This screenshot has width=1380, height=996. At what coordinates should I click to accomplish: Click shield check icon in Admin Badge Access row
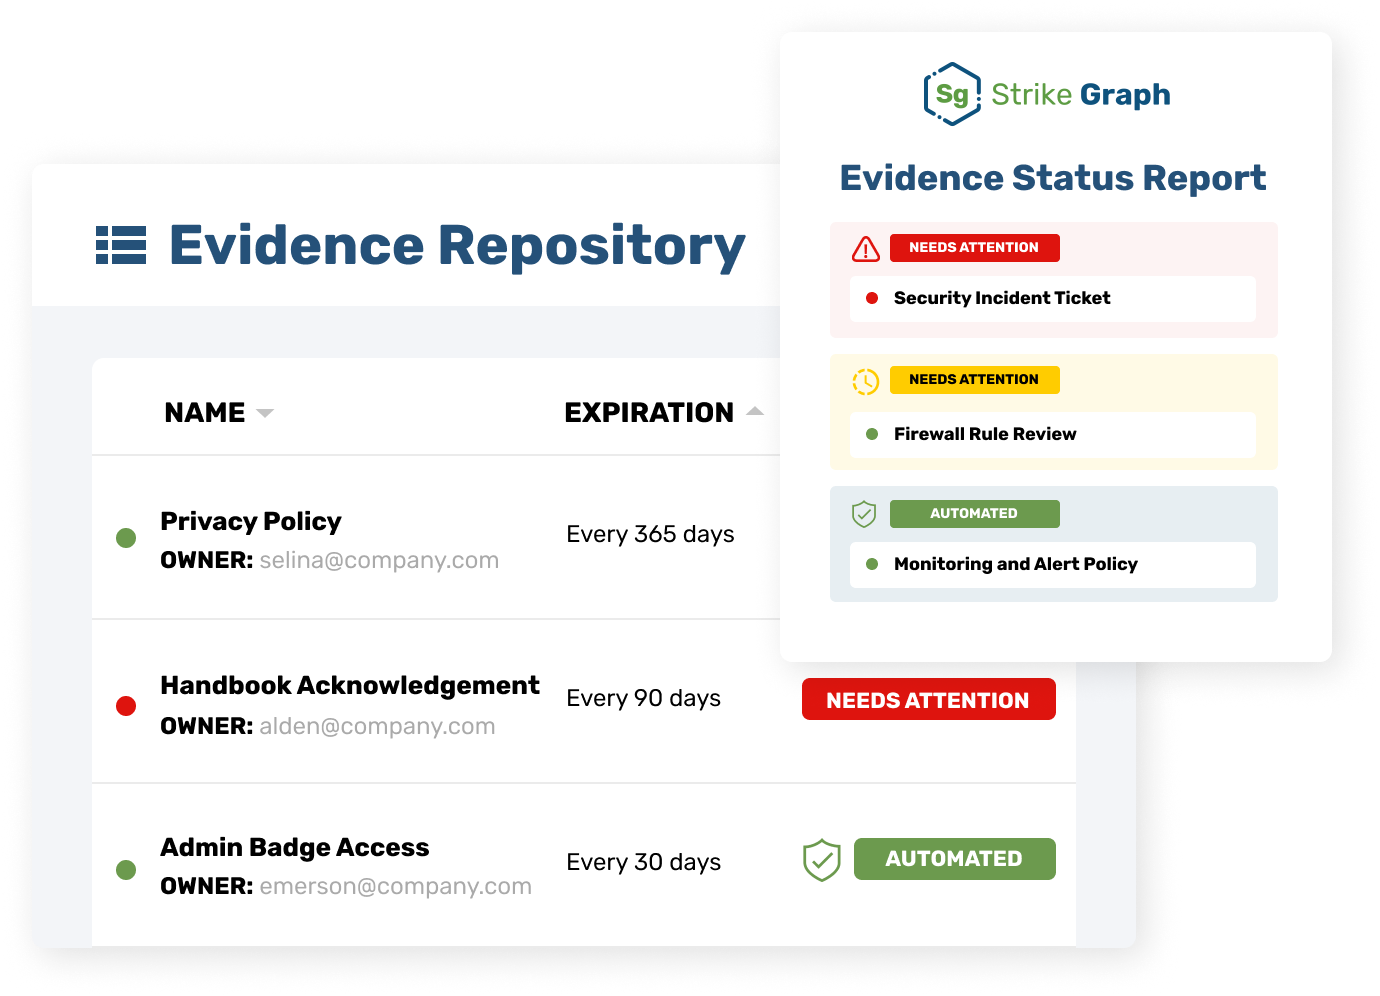tap(822, 860)
